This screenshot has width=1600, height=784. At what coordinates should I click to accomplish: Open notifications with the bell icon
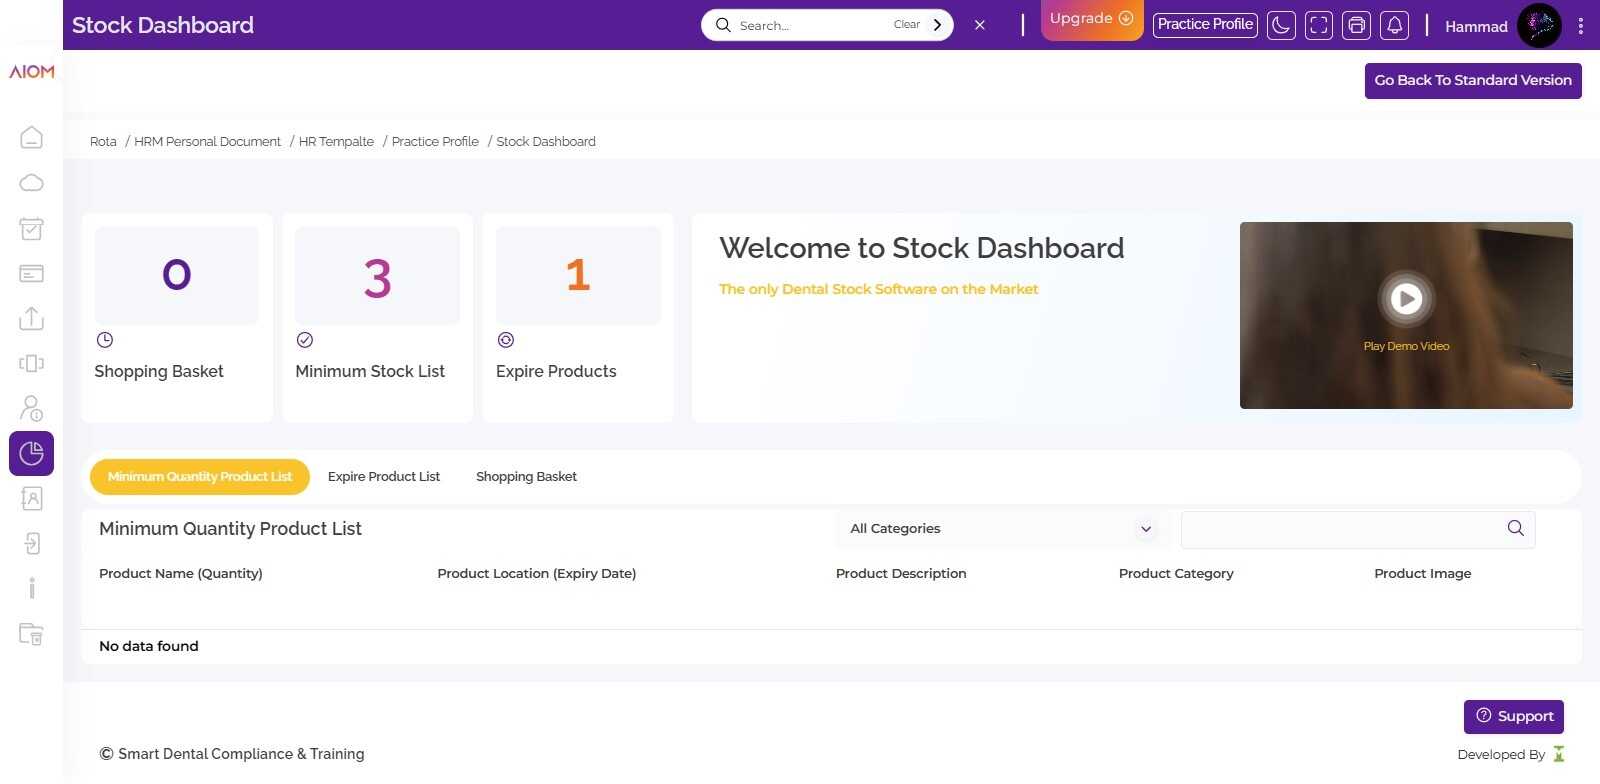tap(1394, 25)
